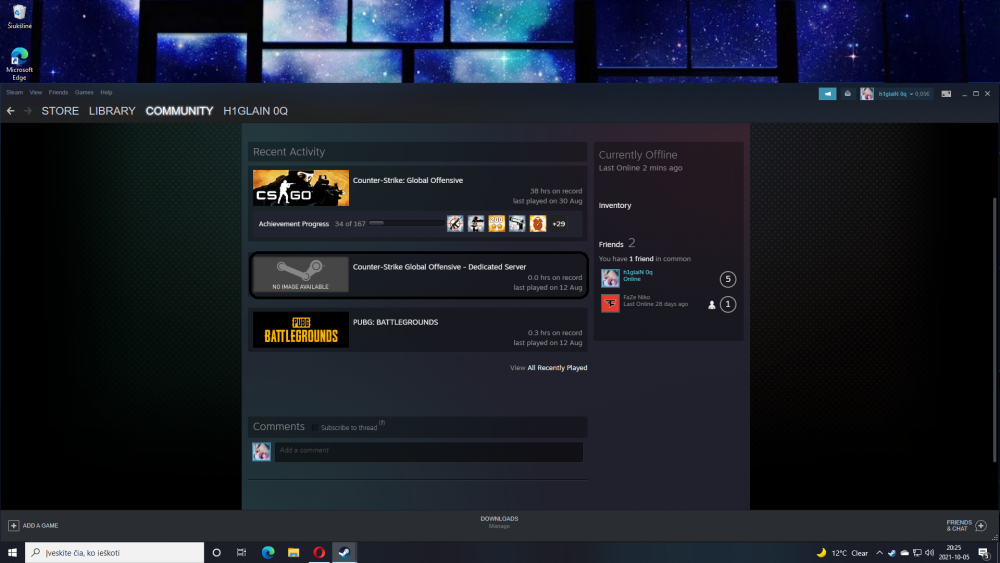Open the Steam menu
The height and width of the screenshot is (563, 1000).
pos(15,92)
